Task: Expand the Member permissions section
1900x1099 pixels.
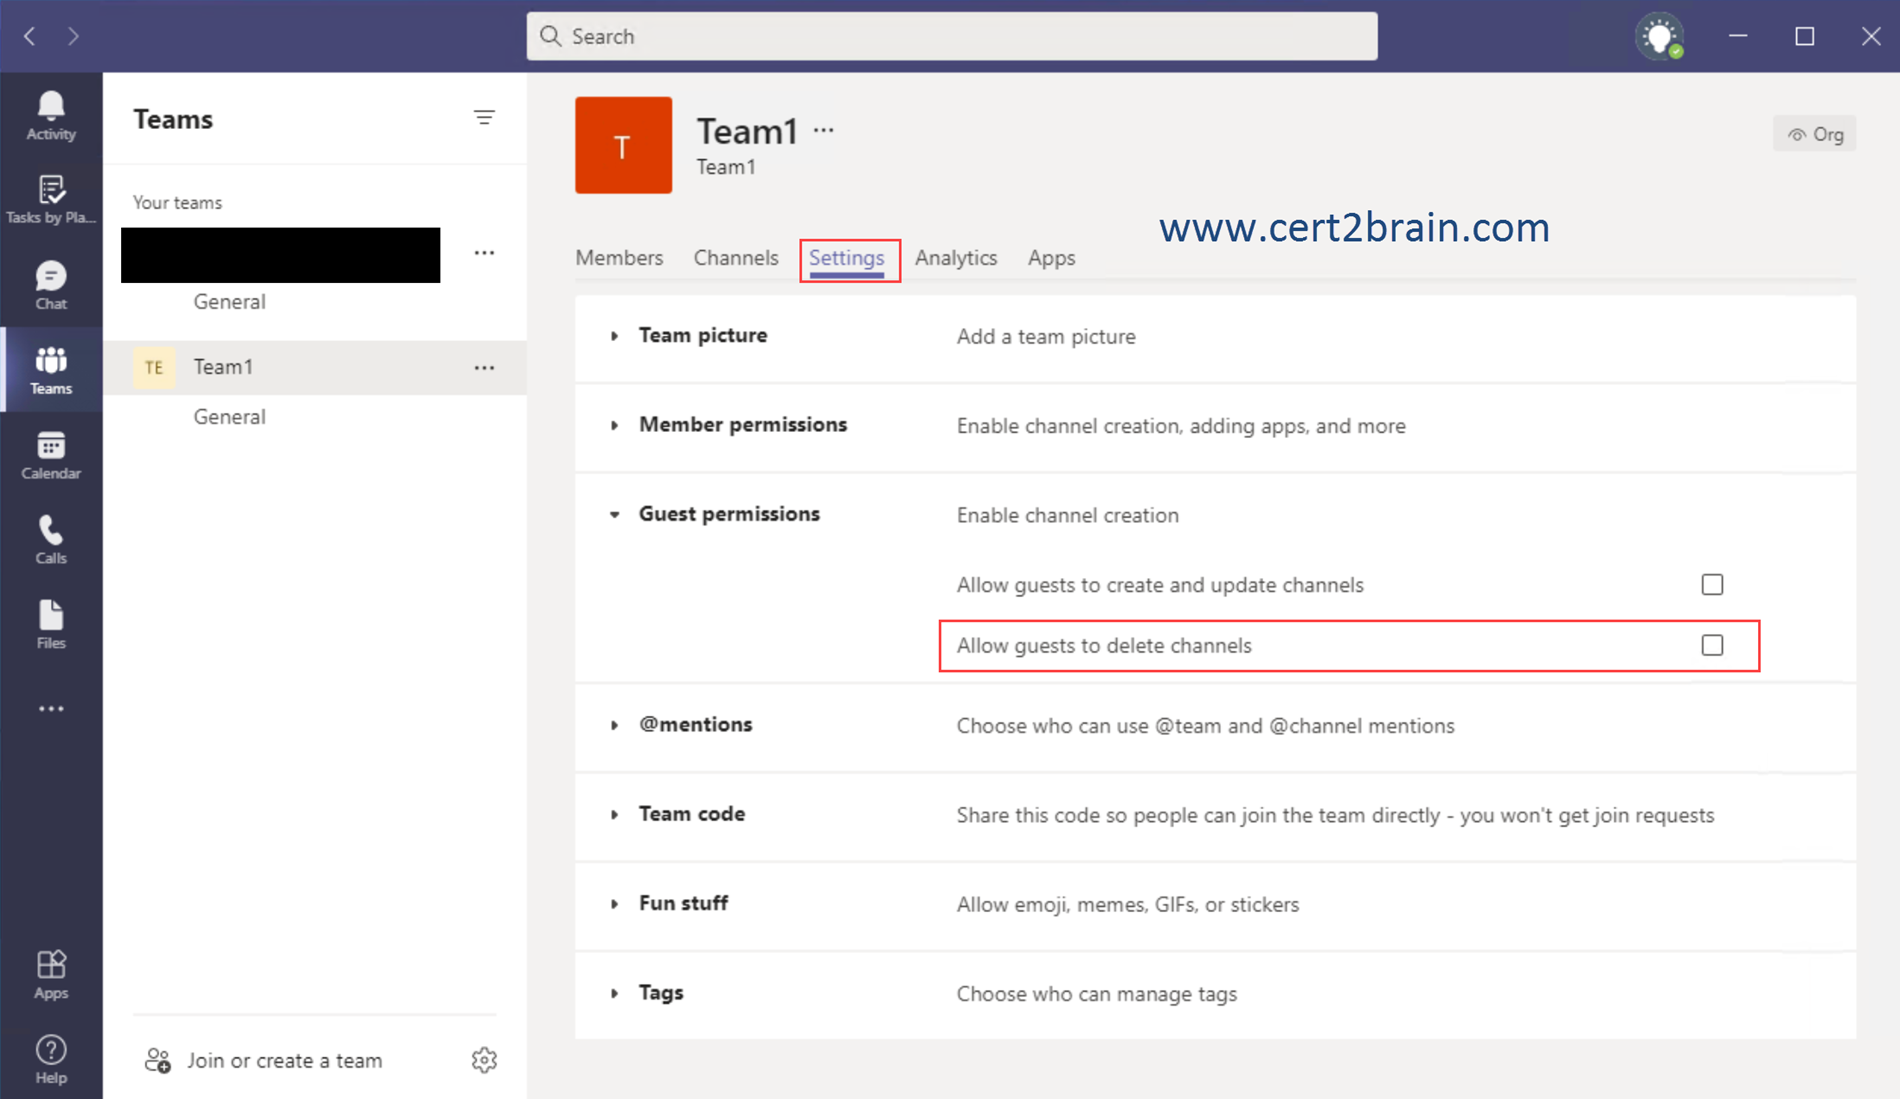Action: pyautogui.click(x=615, y=425)
